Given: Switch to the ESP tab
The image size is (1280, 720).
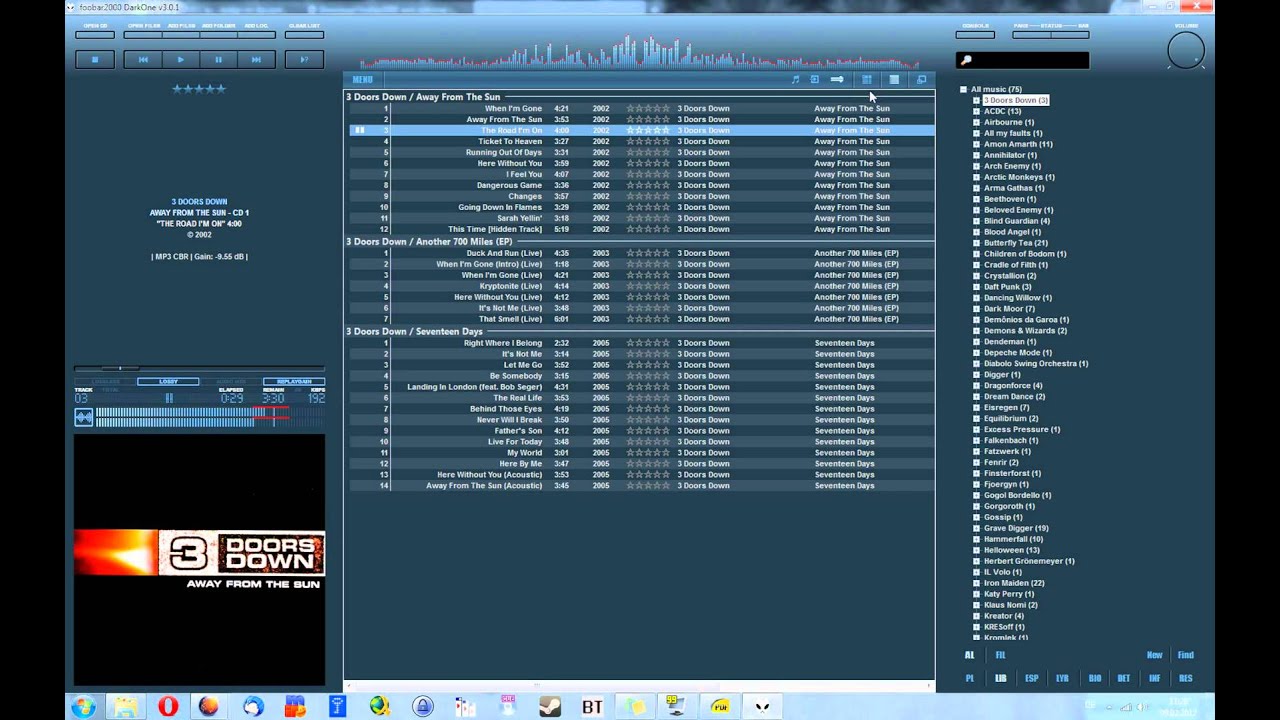Looking at the screenshot, I should [x=1032, y=678].
